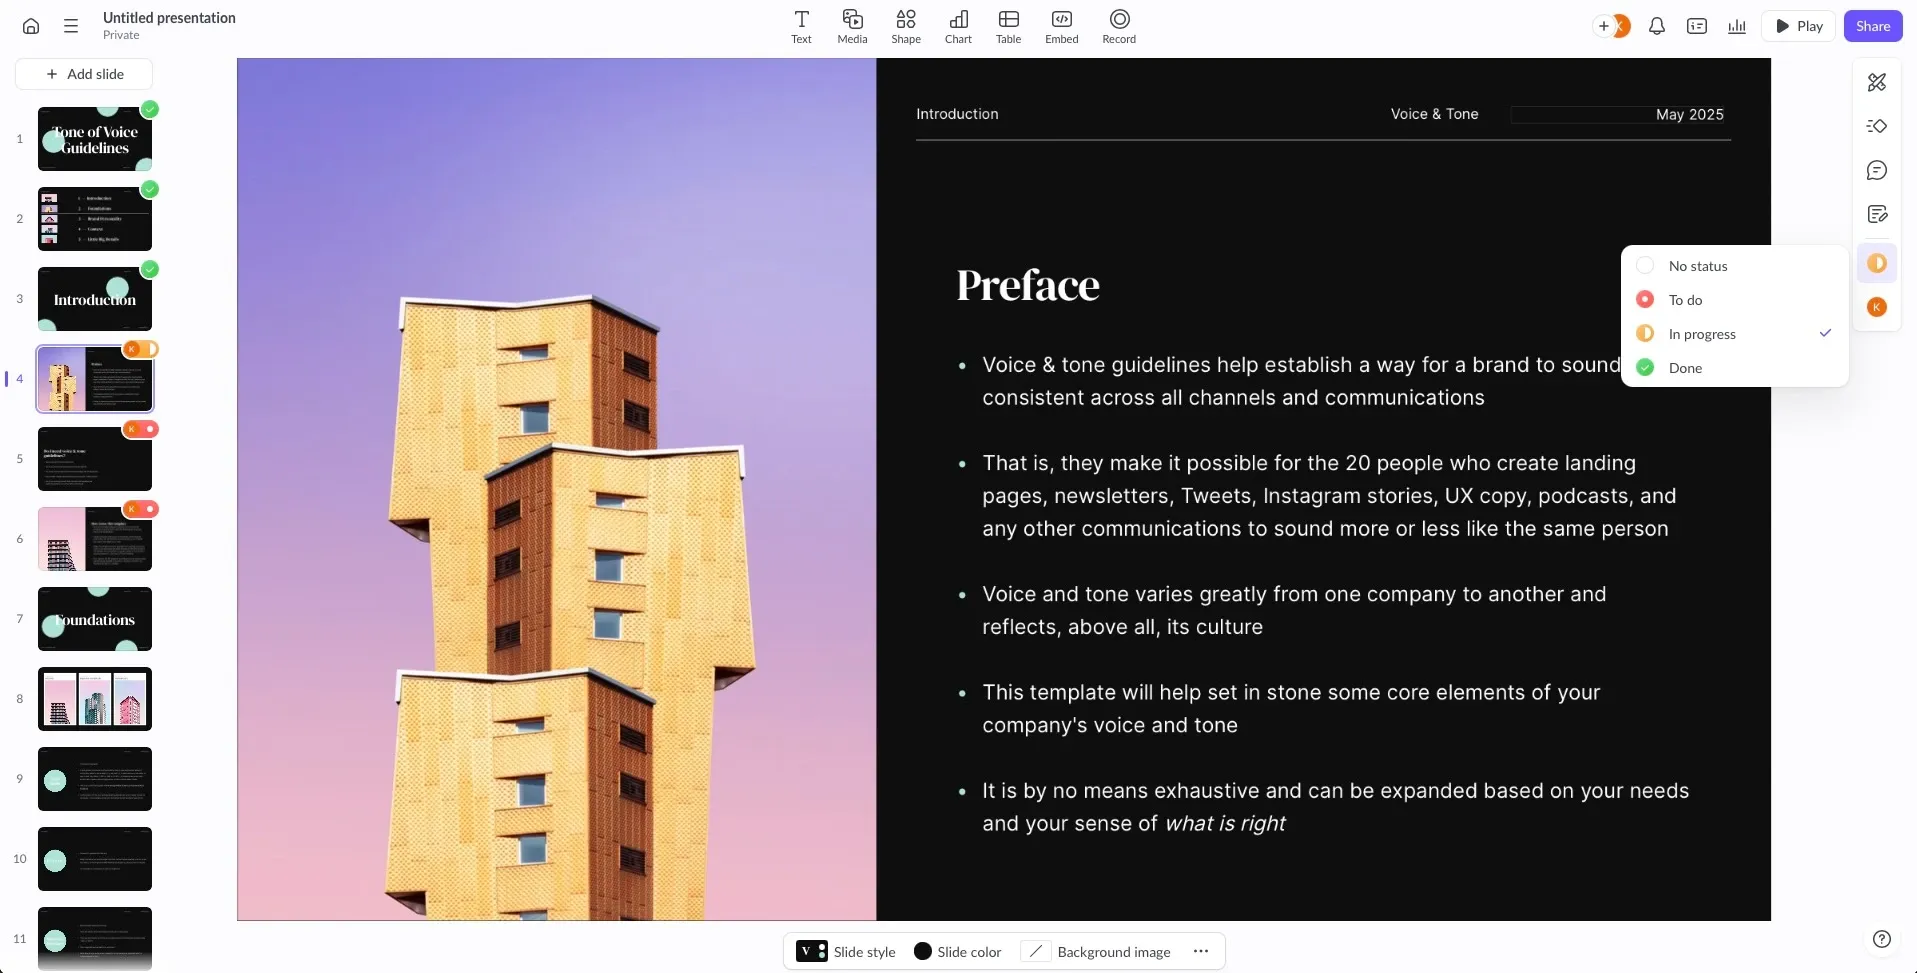This screenshot has height=973, width=1917.
Task: Open the Slide style dropdown
Action: [x=846, y=951]
